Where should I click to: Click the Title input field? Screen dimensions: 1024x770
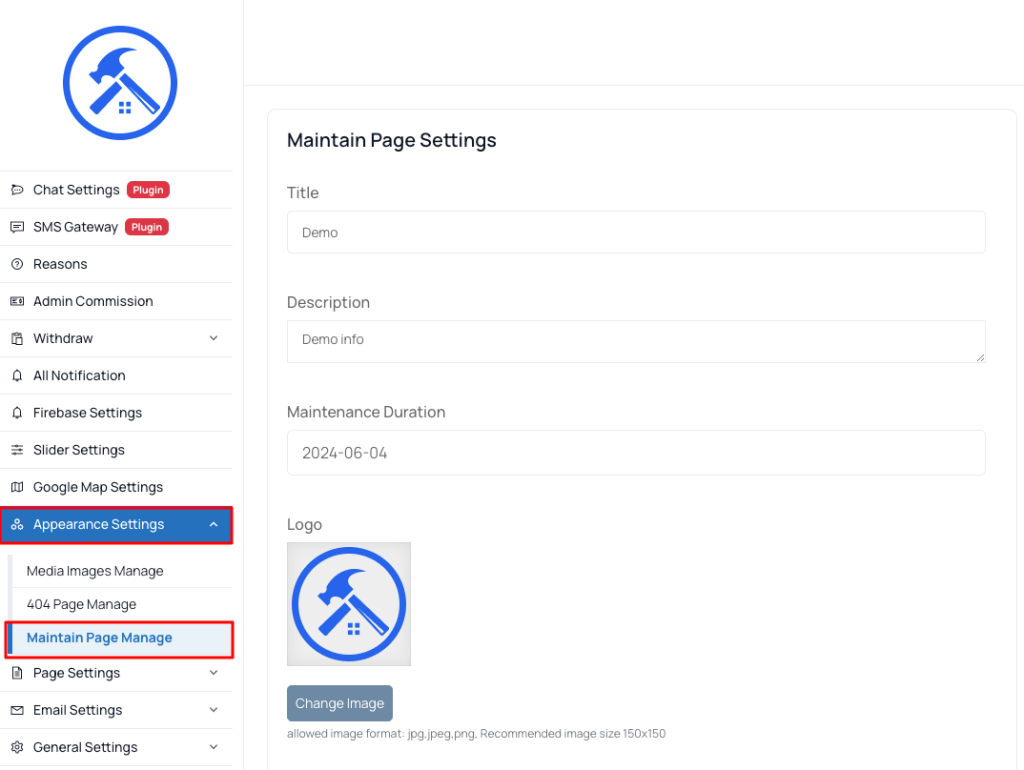point(636,233)
